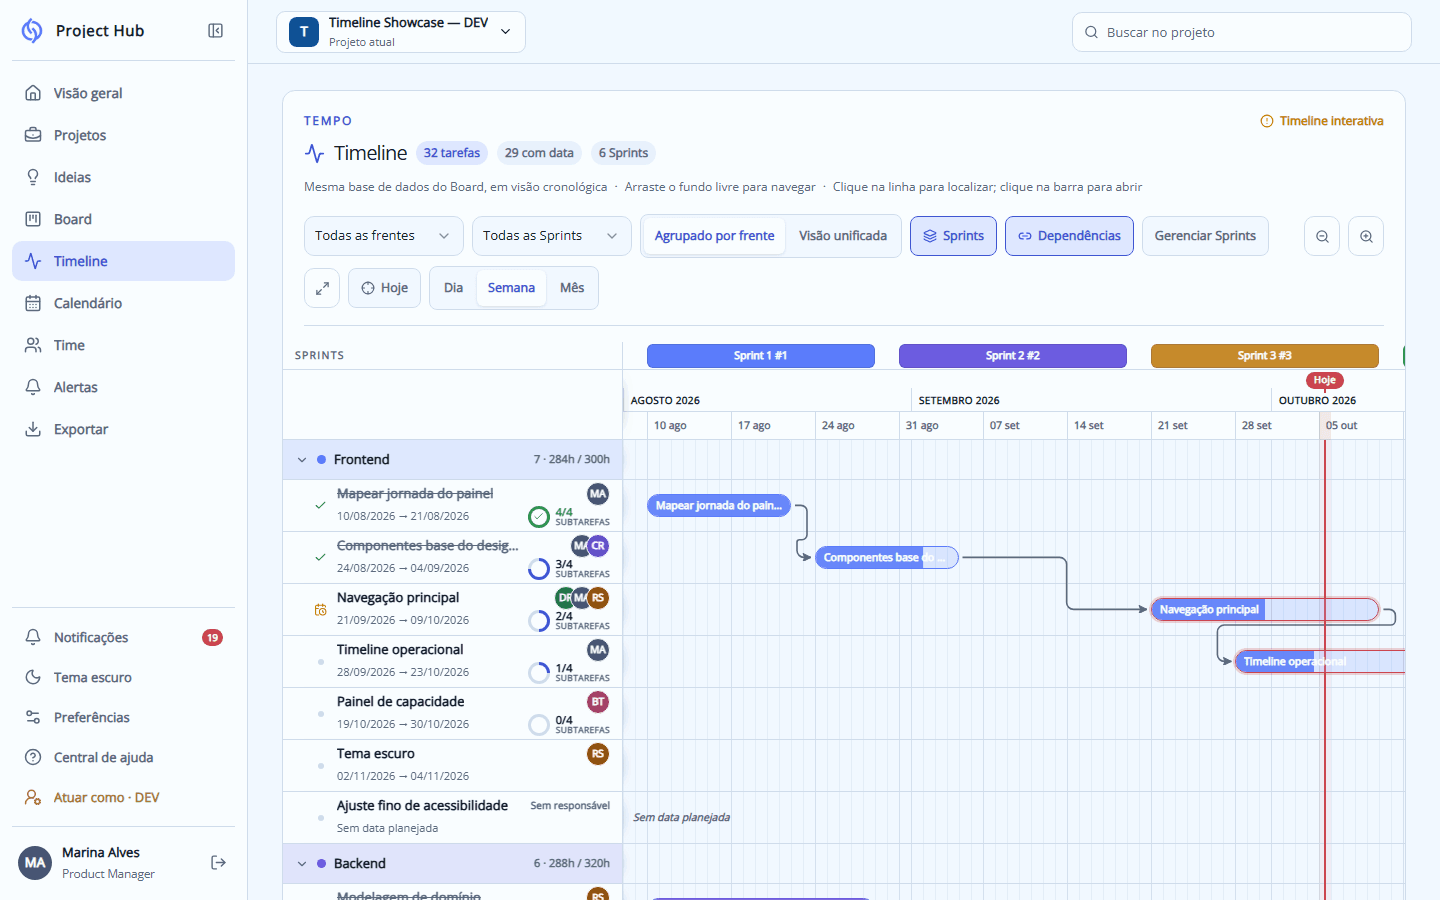Click BT avatar on Painel de capacidade
The width and height of the screenshot is (1440, 900).
[x=598, y=702]
